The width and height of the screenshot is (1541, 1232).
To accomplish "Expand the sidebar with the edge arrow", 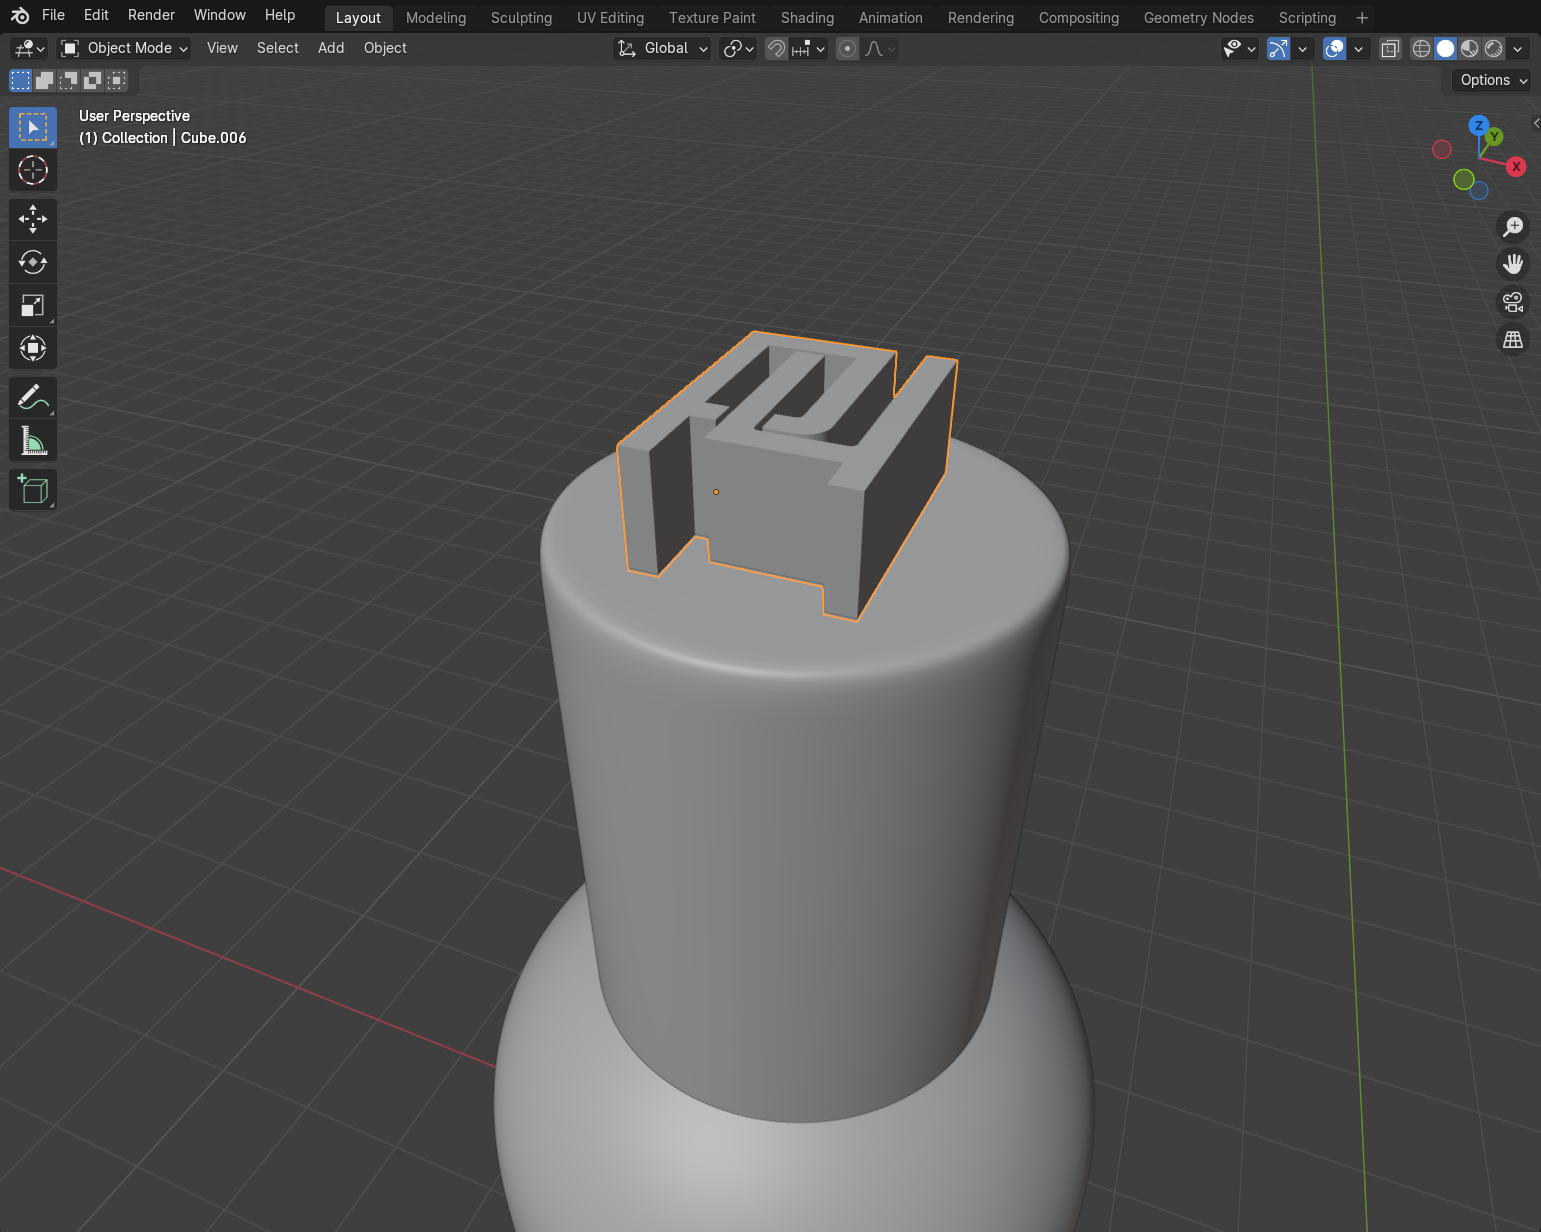I will pyautogui.click(x=1536, y=123).
